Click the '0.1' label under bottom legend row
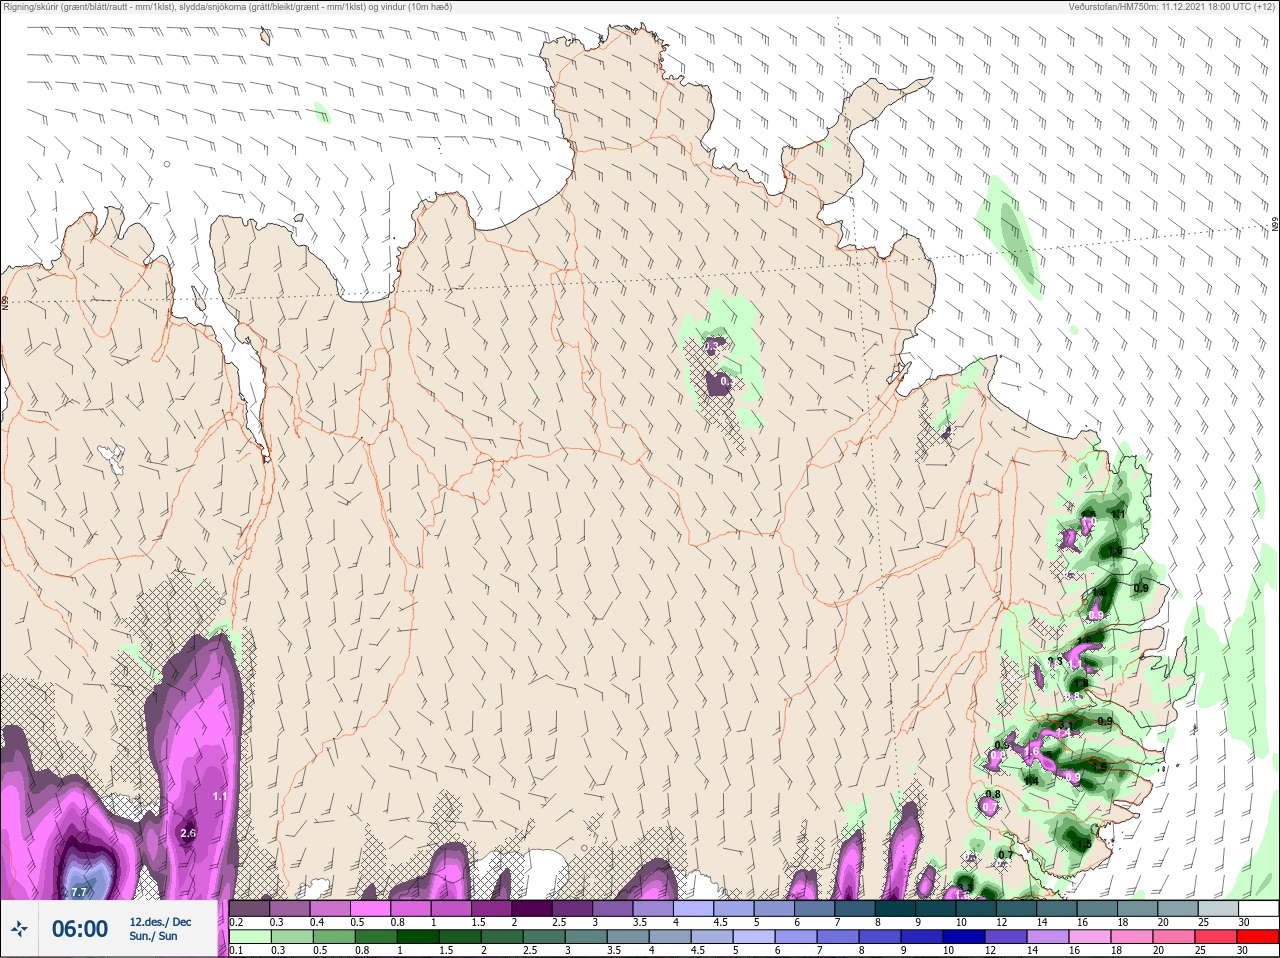The image size is (1280, 958). (236, 950)
